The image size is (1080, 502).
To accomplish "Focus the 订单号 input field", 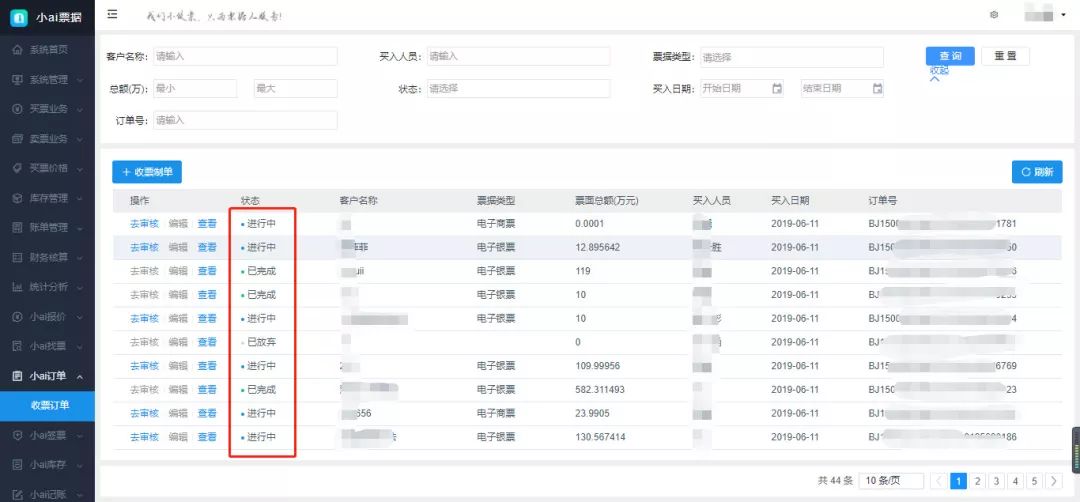I will pos(245,120).
